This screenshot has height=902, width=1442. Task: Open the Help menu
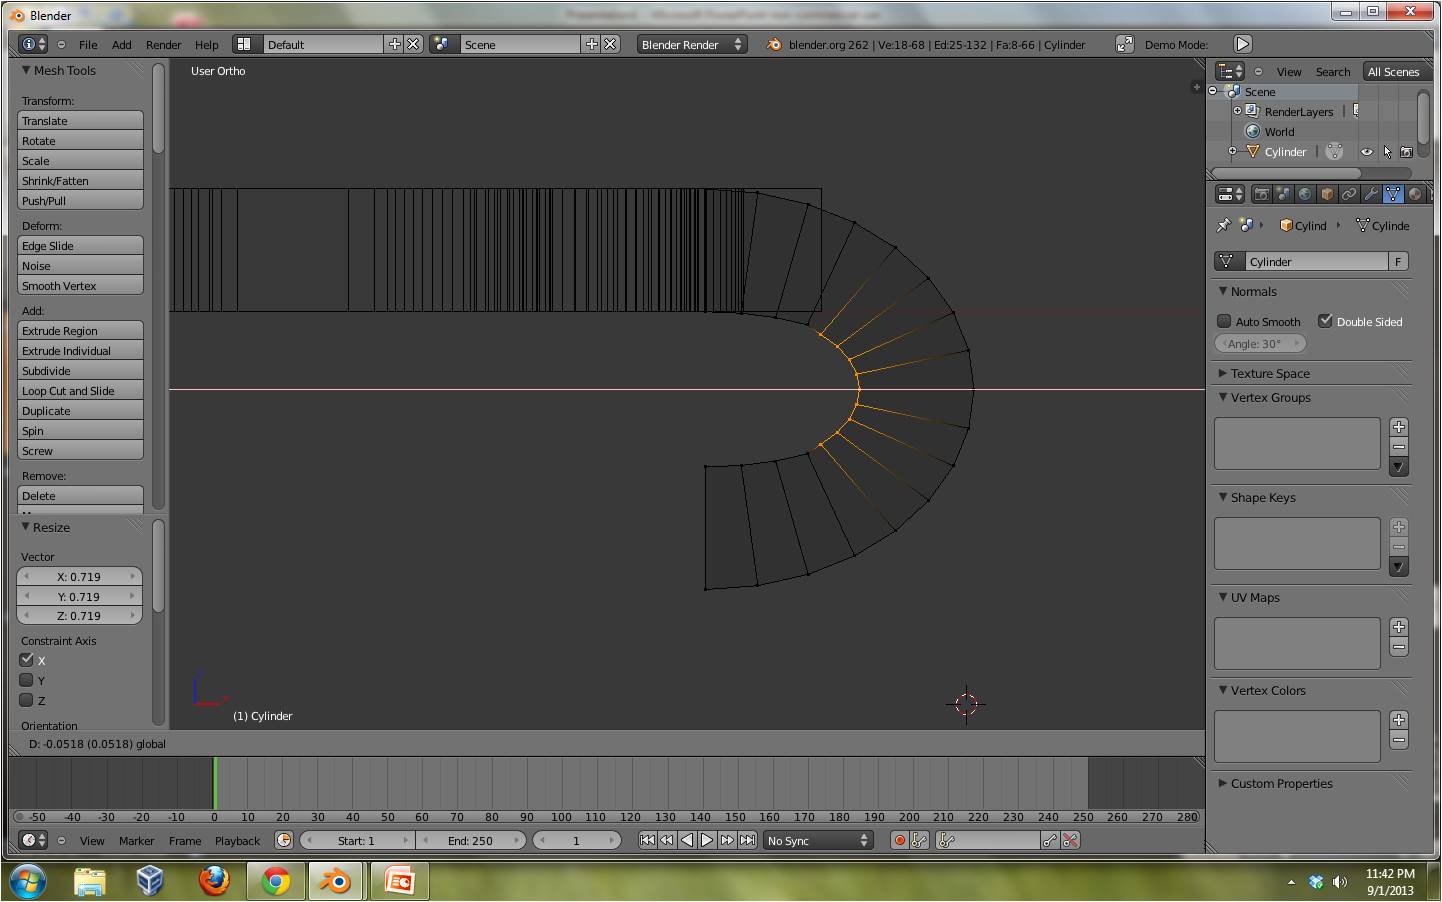tap(206, 44)
